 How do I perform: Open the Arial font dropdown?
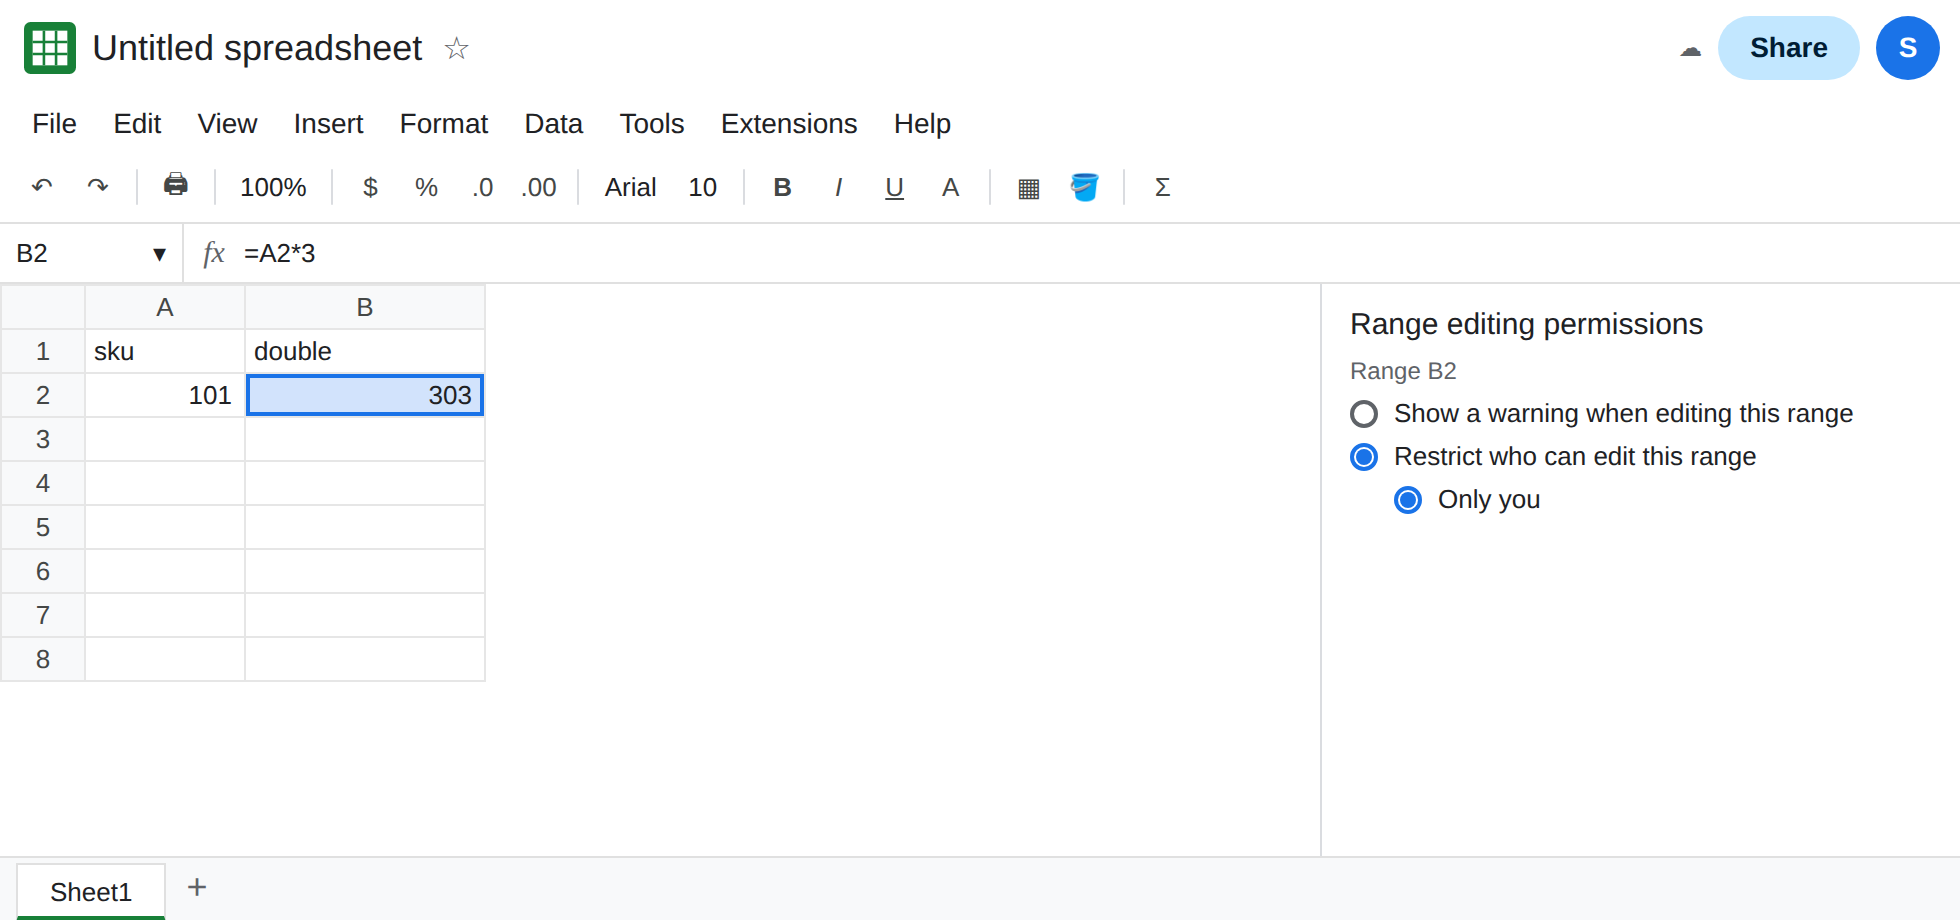(630, 187)
